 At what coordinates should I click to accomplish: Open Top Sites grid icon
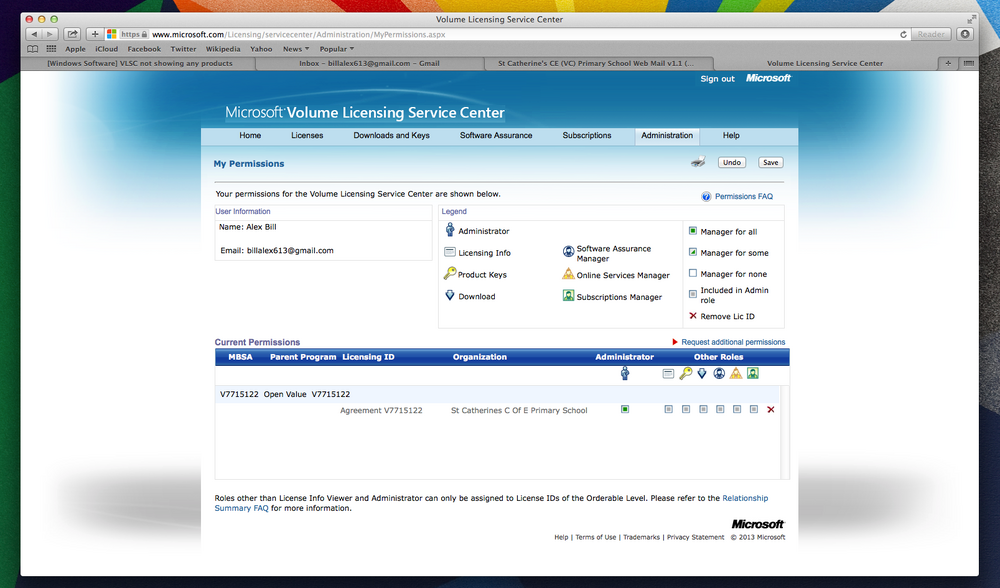point(51,49)
